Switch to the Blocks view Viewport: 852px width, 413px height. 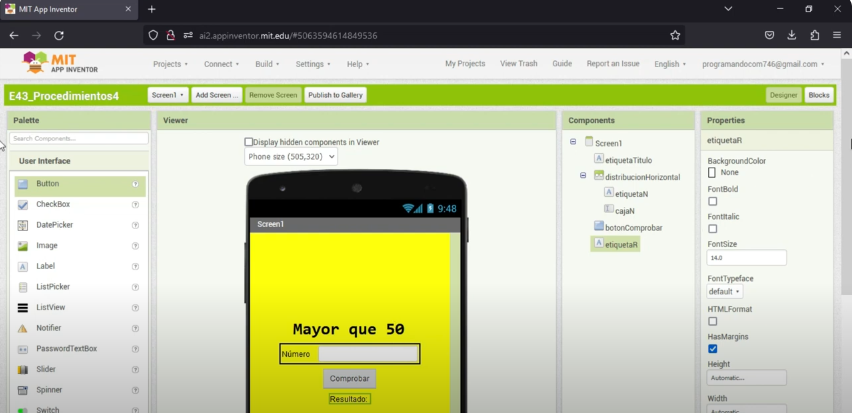(819, 95)
